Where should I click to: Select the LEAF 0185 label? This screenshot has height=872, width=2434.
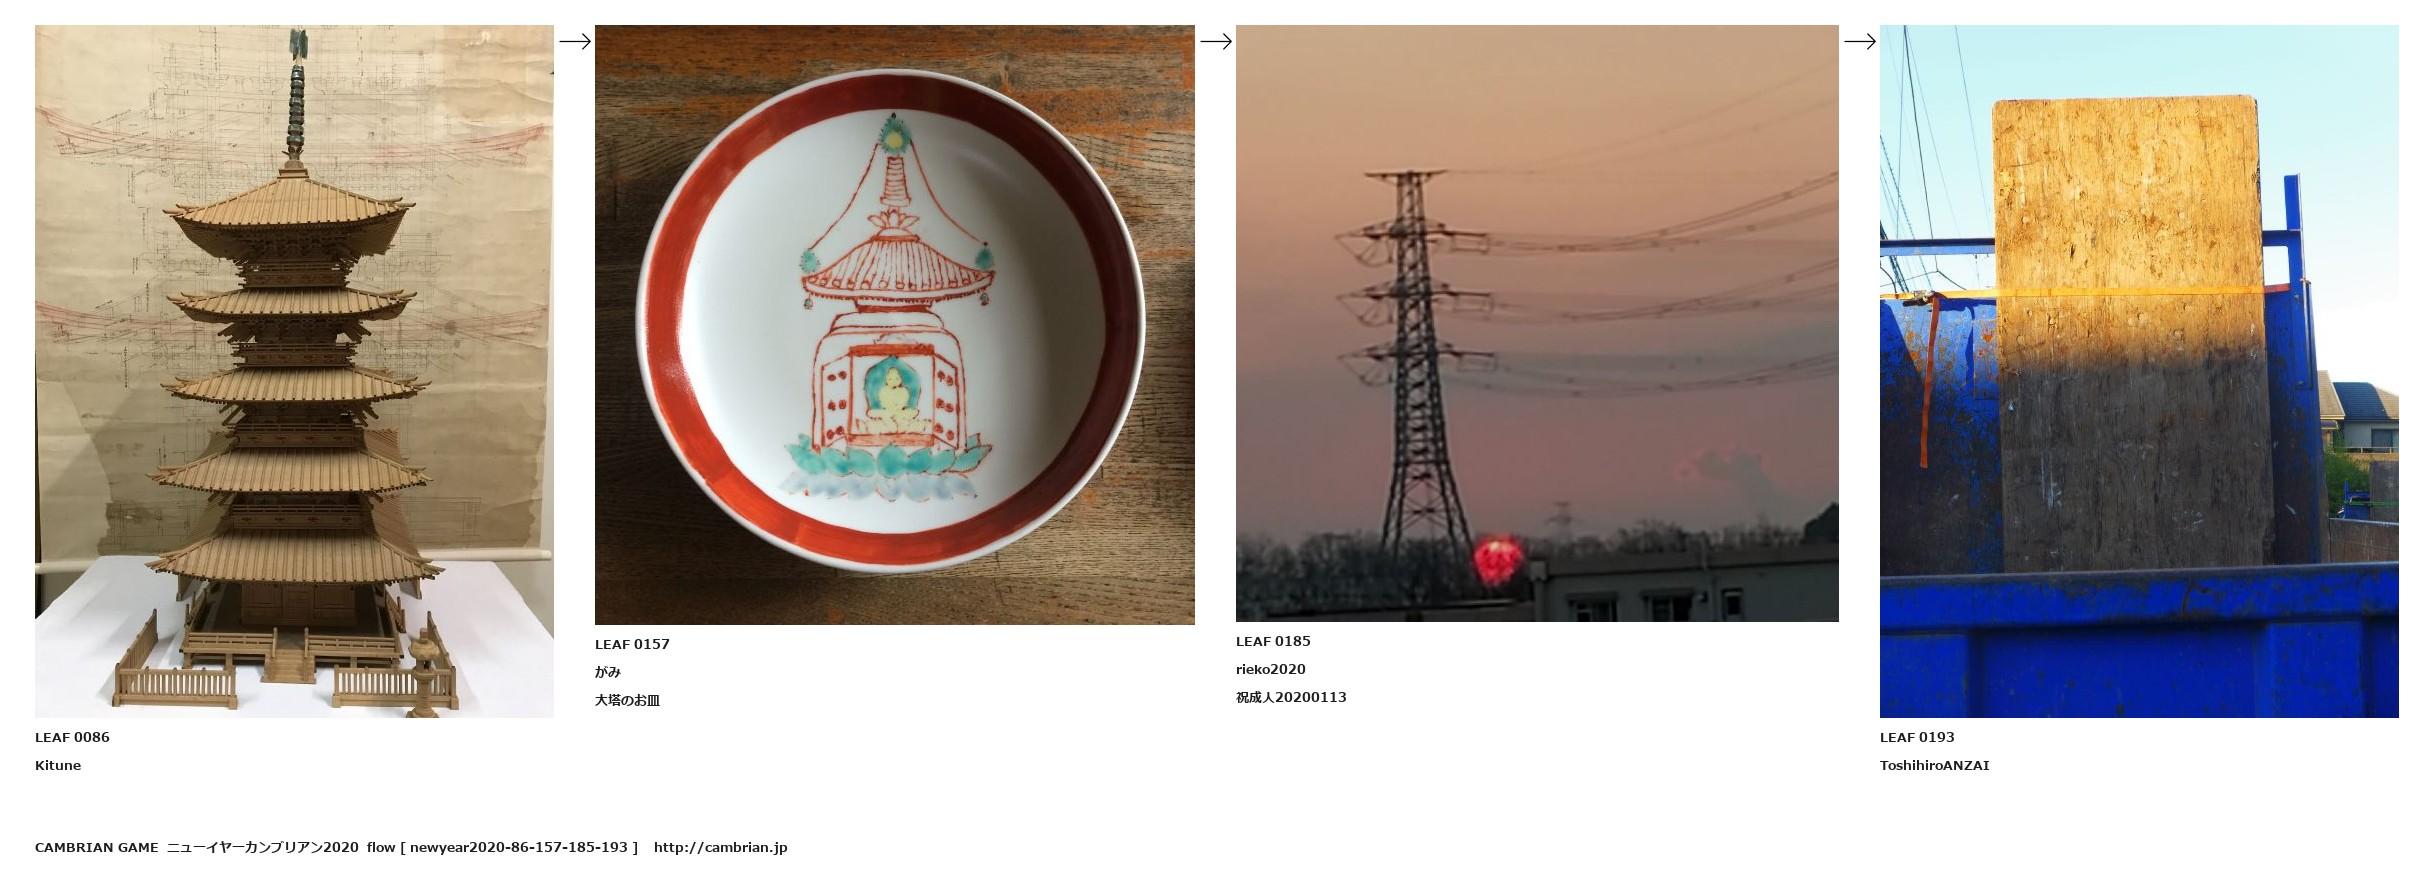click(x=1273, y=641)
